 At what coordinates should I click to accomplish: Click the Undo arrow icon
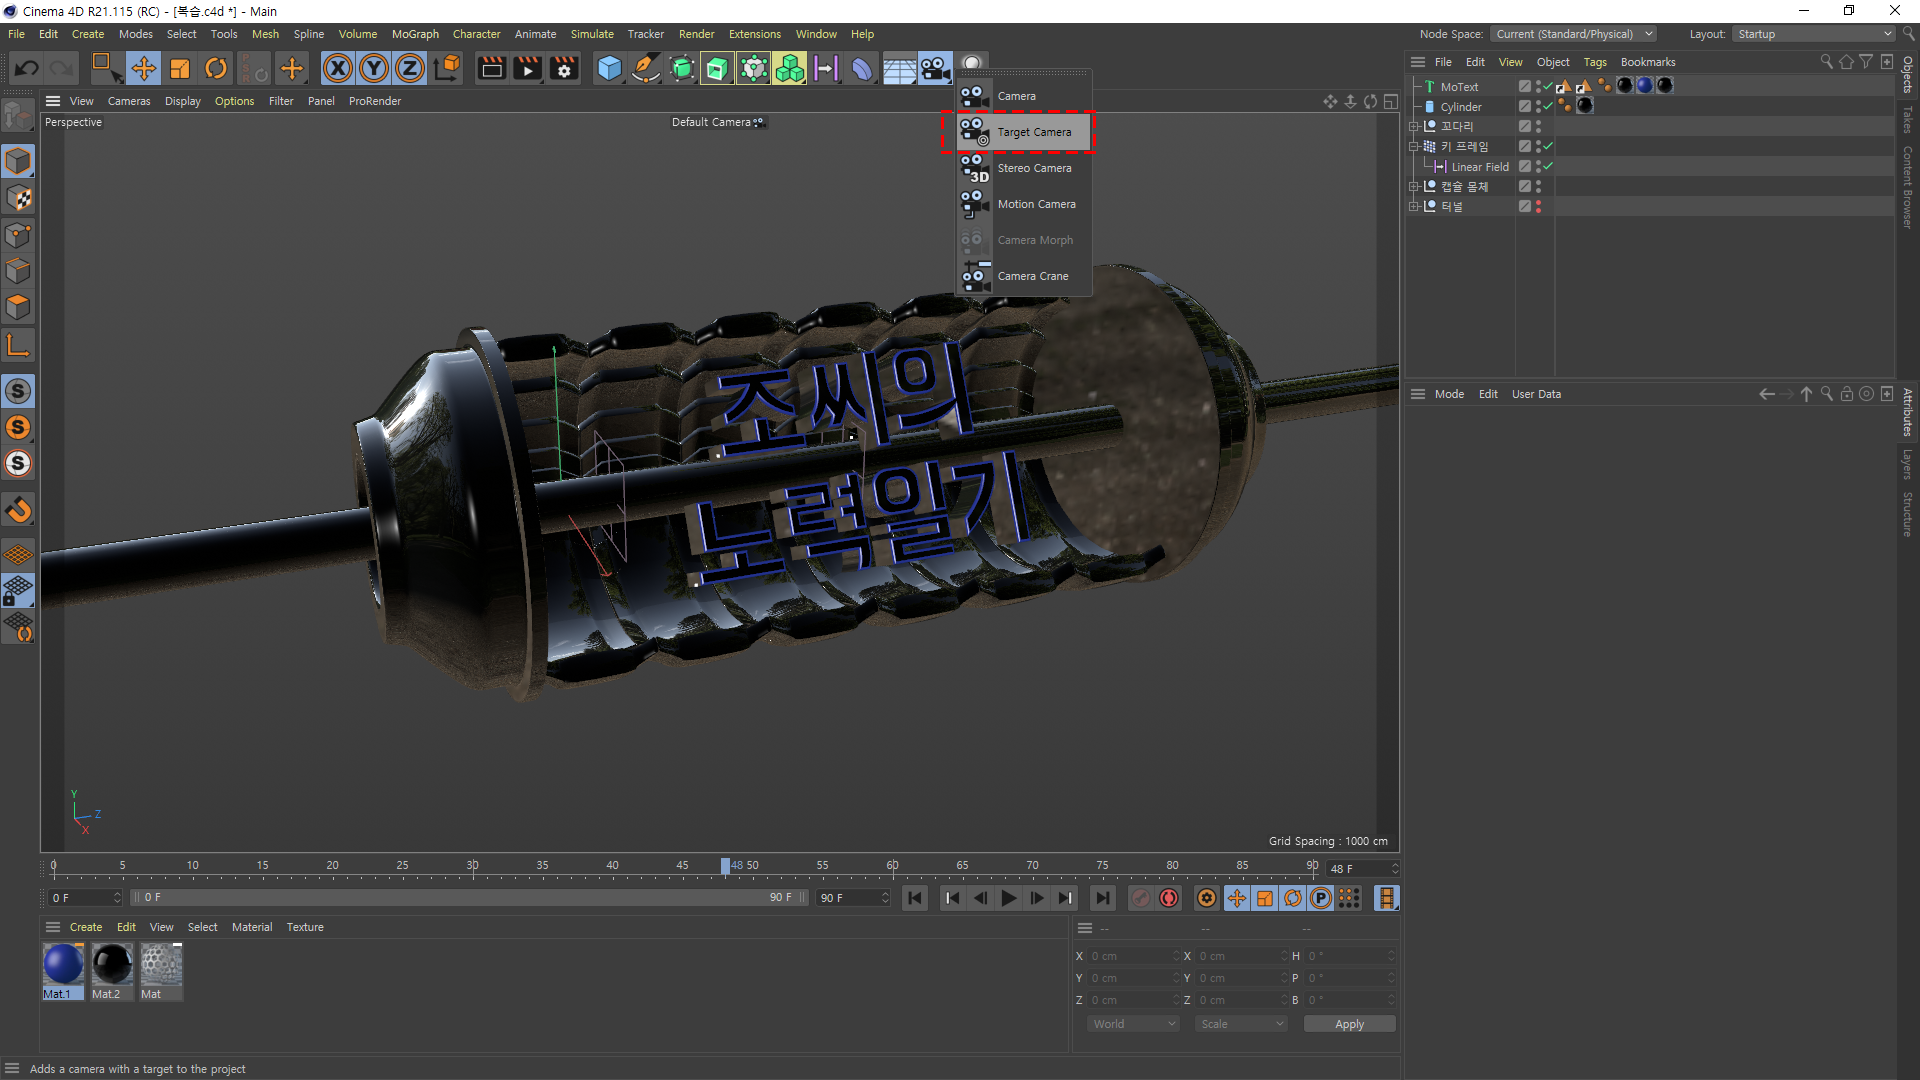pyautogui.click(x=27, y=68)
